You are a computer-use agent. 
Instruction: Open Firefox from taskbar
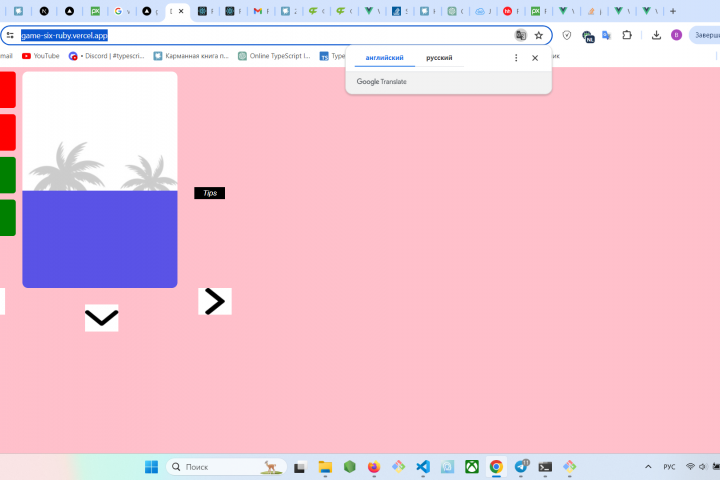374,467
